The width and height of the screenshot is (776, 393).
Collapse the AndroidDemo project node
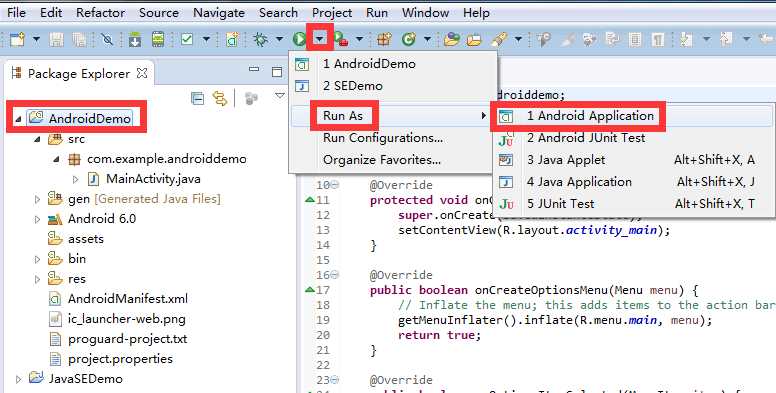coord(18,119)
